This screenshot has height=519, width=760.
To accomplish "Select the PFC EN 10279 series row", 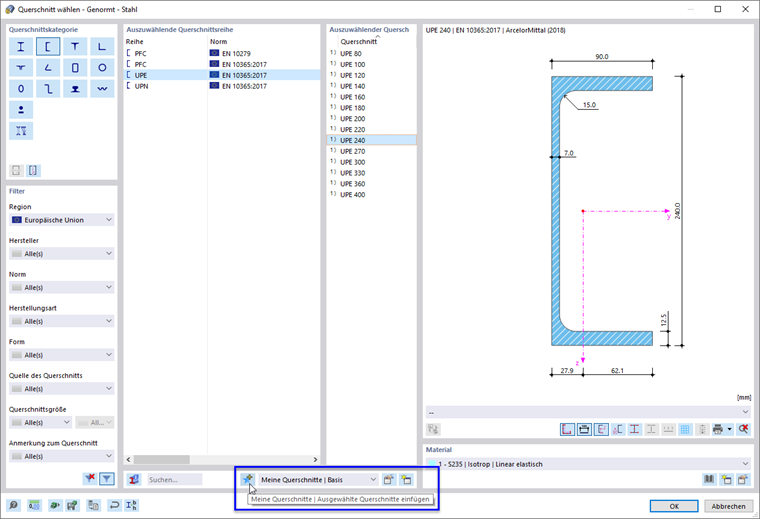I will [222, 53].
